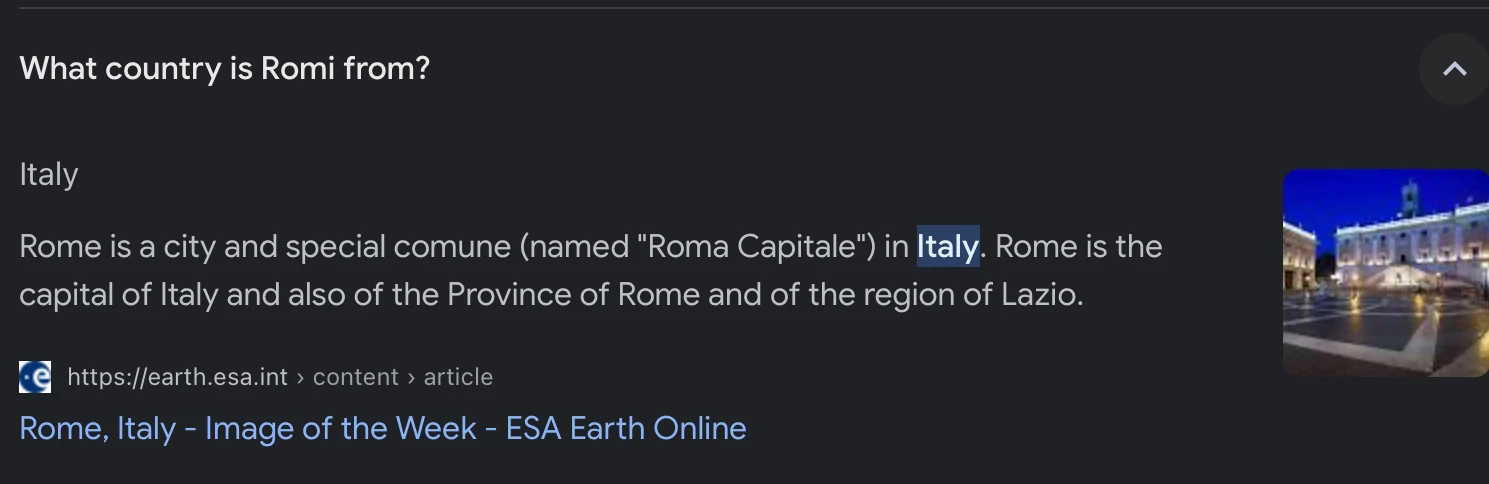Click the "content" breadcrumb segment
Screen dimensions: 1489x484
click(x=356, y=377)
